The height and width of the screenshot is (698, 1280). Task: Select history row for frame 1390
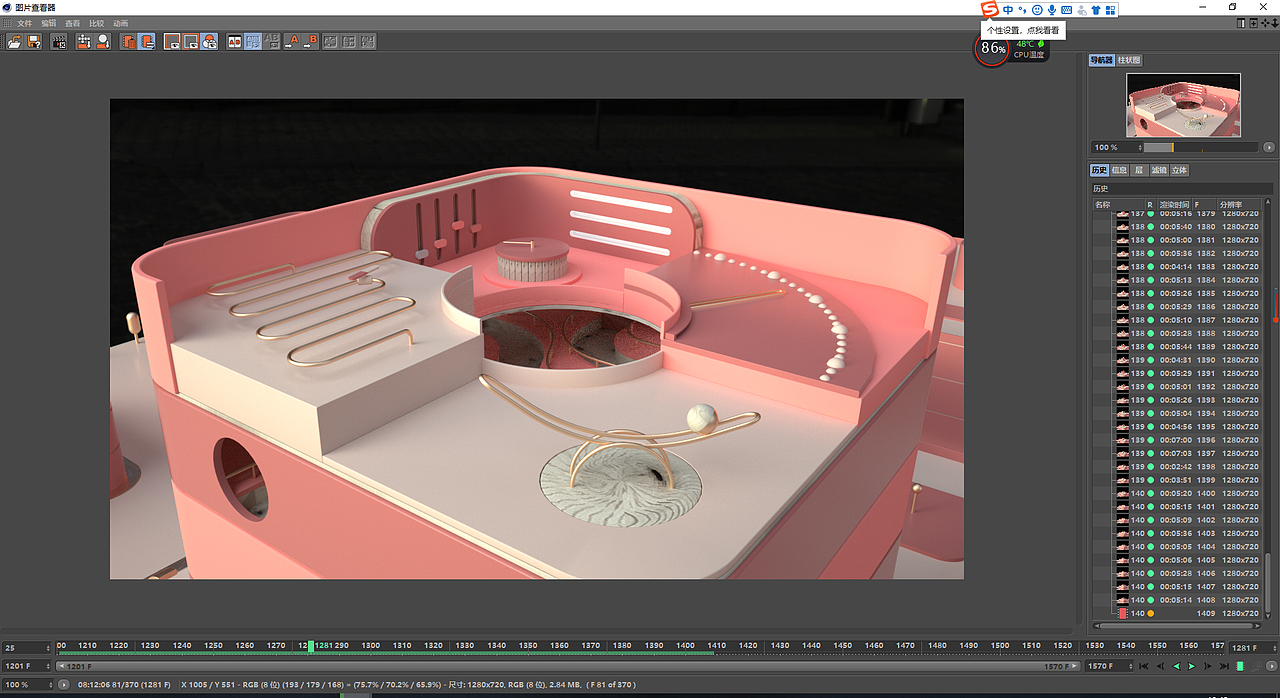pyautogui.click(x=1176, y=360)
